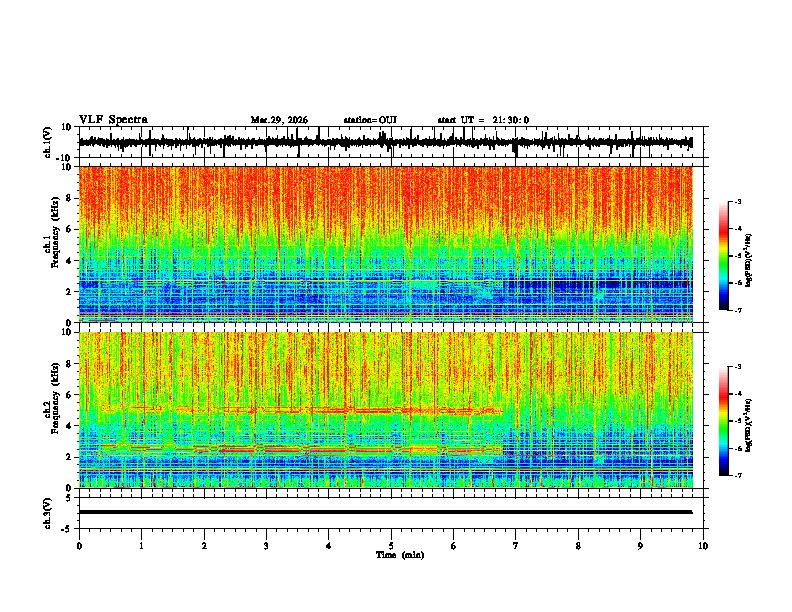Click the log(PSD) label beside ch.2 colorbar

click(x=748, y=425)
